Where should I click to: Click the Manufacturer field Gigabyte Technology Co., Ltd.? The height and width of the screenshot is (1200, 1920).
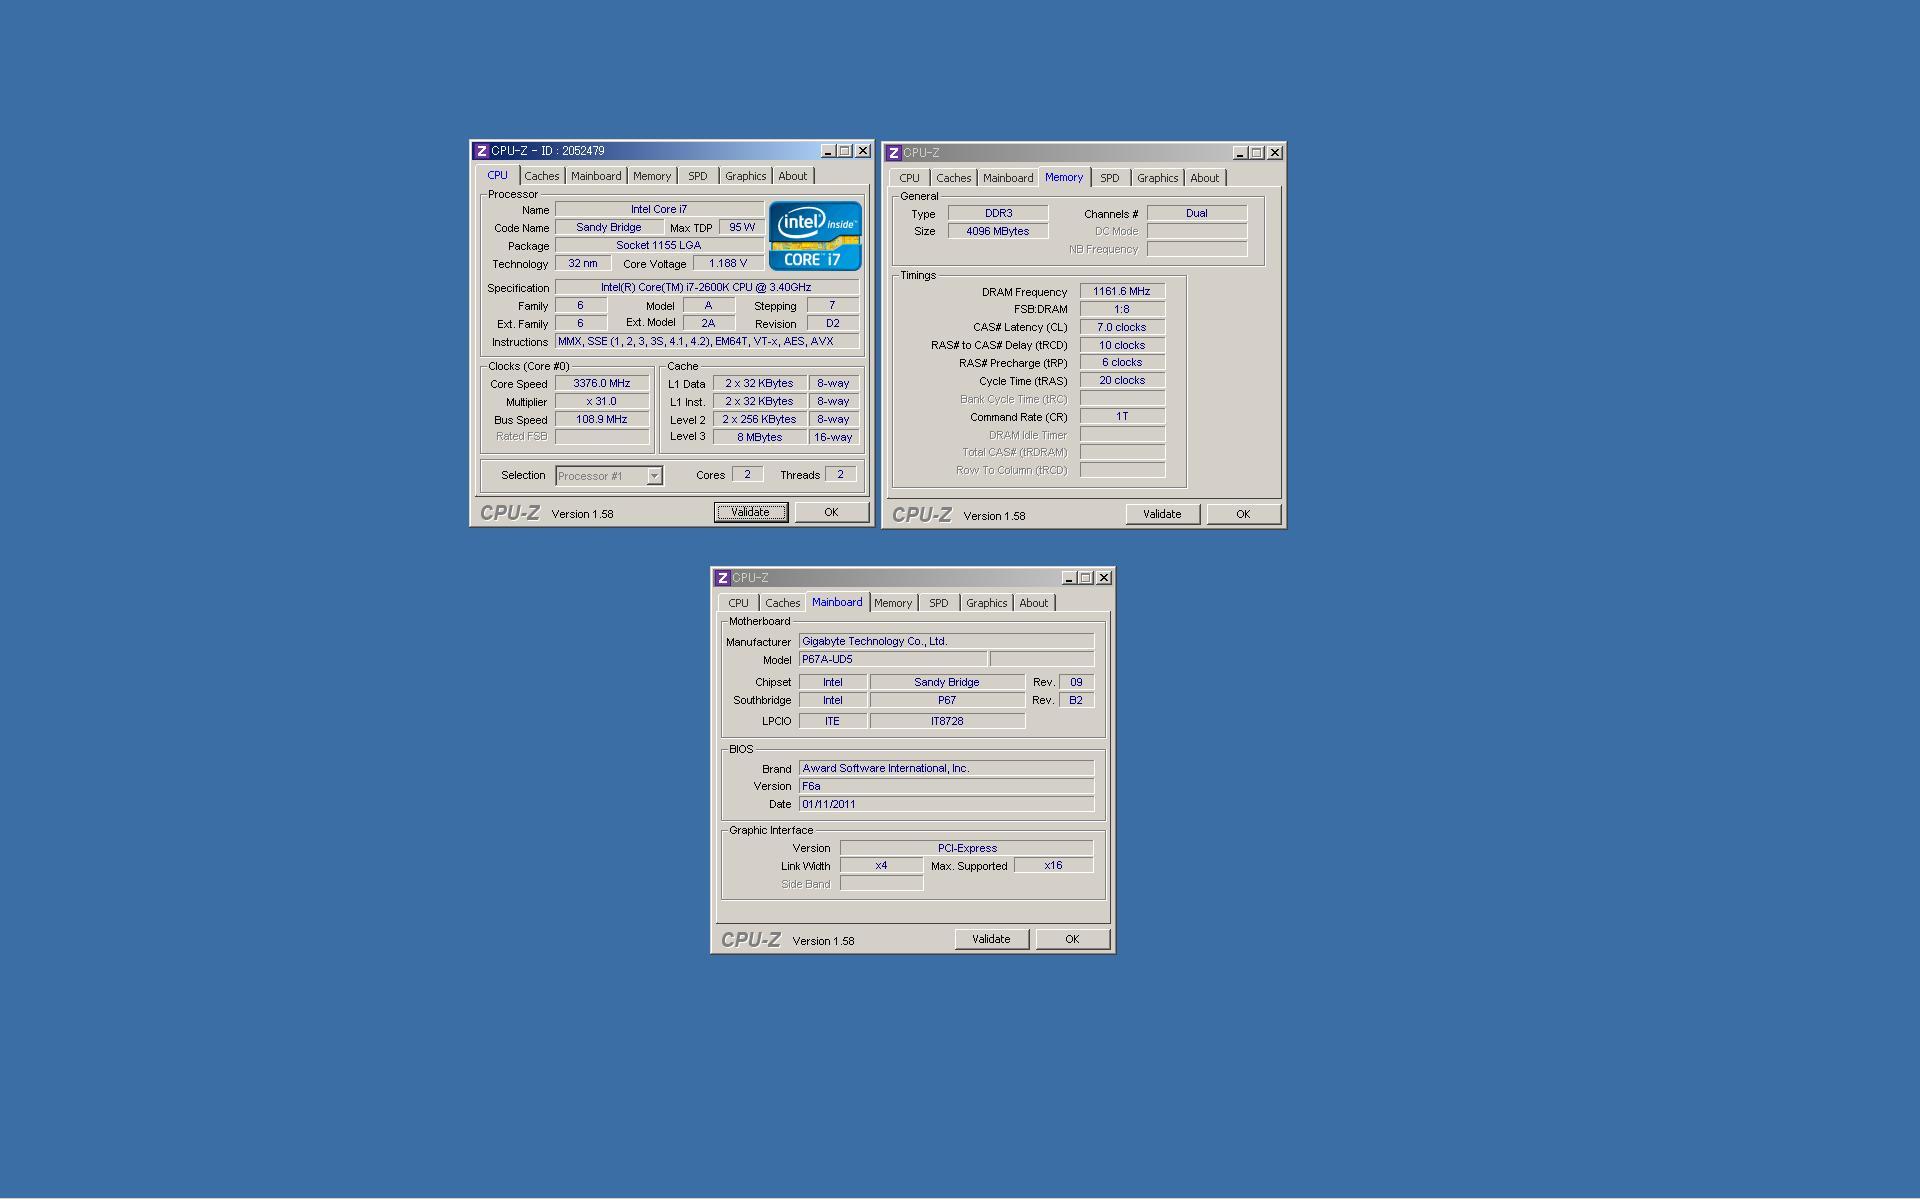[946, 641]
